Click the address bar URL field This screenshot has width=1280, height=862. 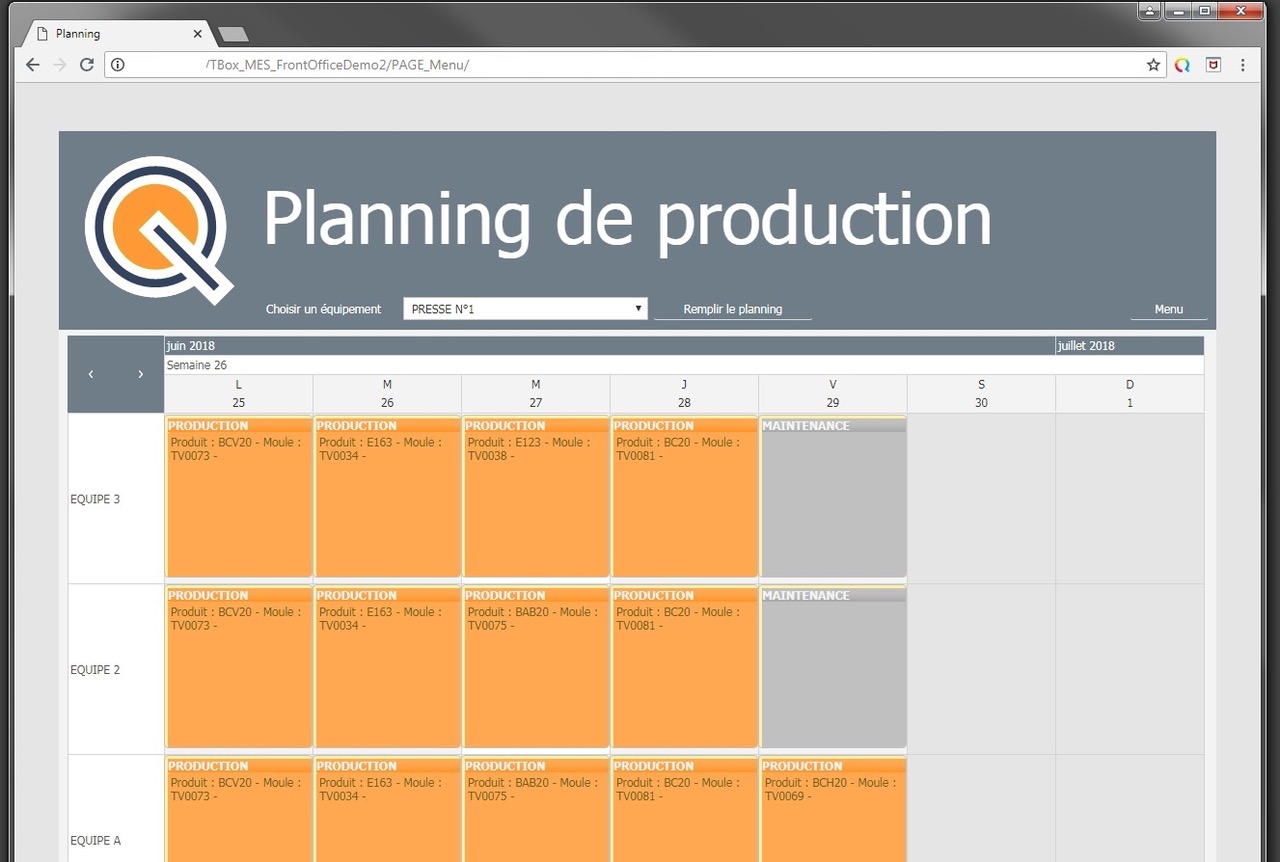point(635,65)
